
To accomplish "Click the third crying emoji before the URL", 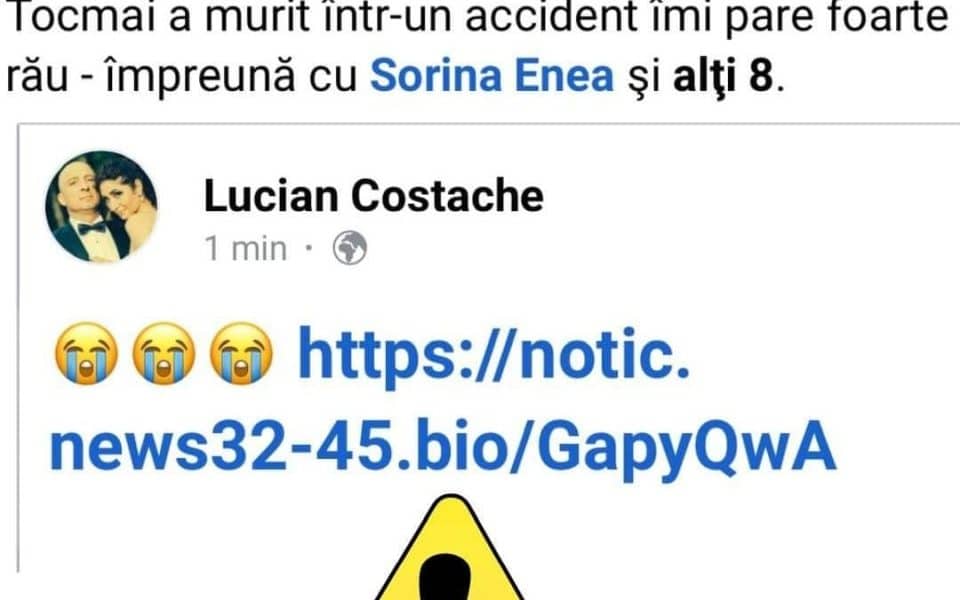I will pos(241,353).
